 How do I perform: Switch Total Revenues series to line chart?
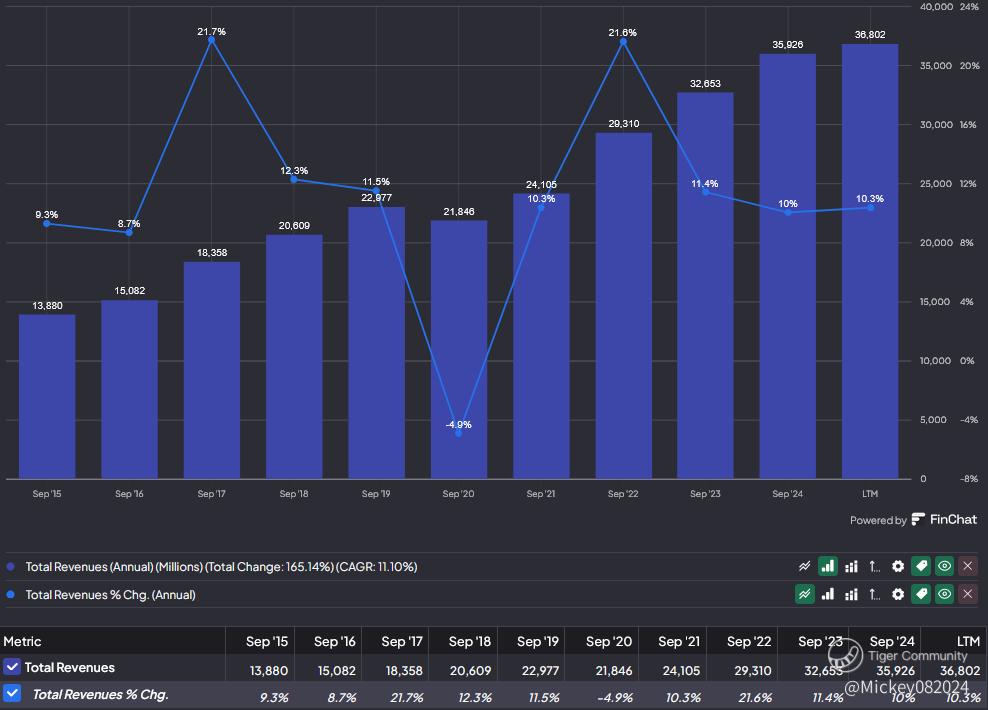point(804,566)
